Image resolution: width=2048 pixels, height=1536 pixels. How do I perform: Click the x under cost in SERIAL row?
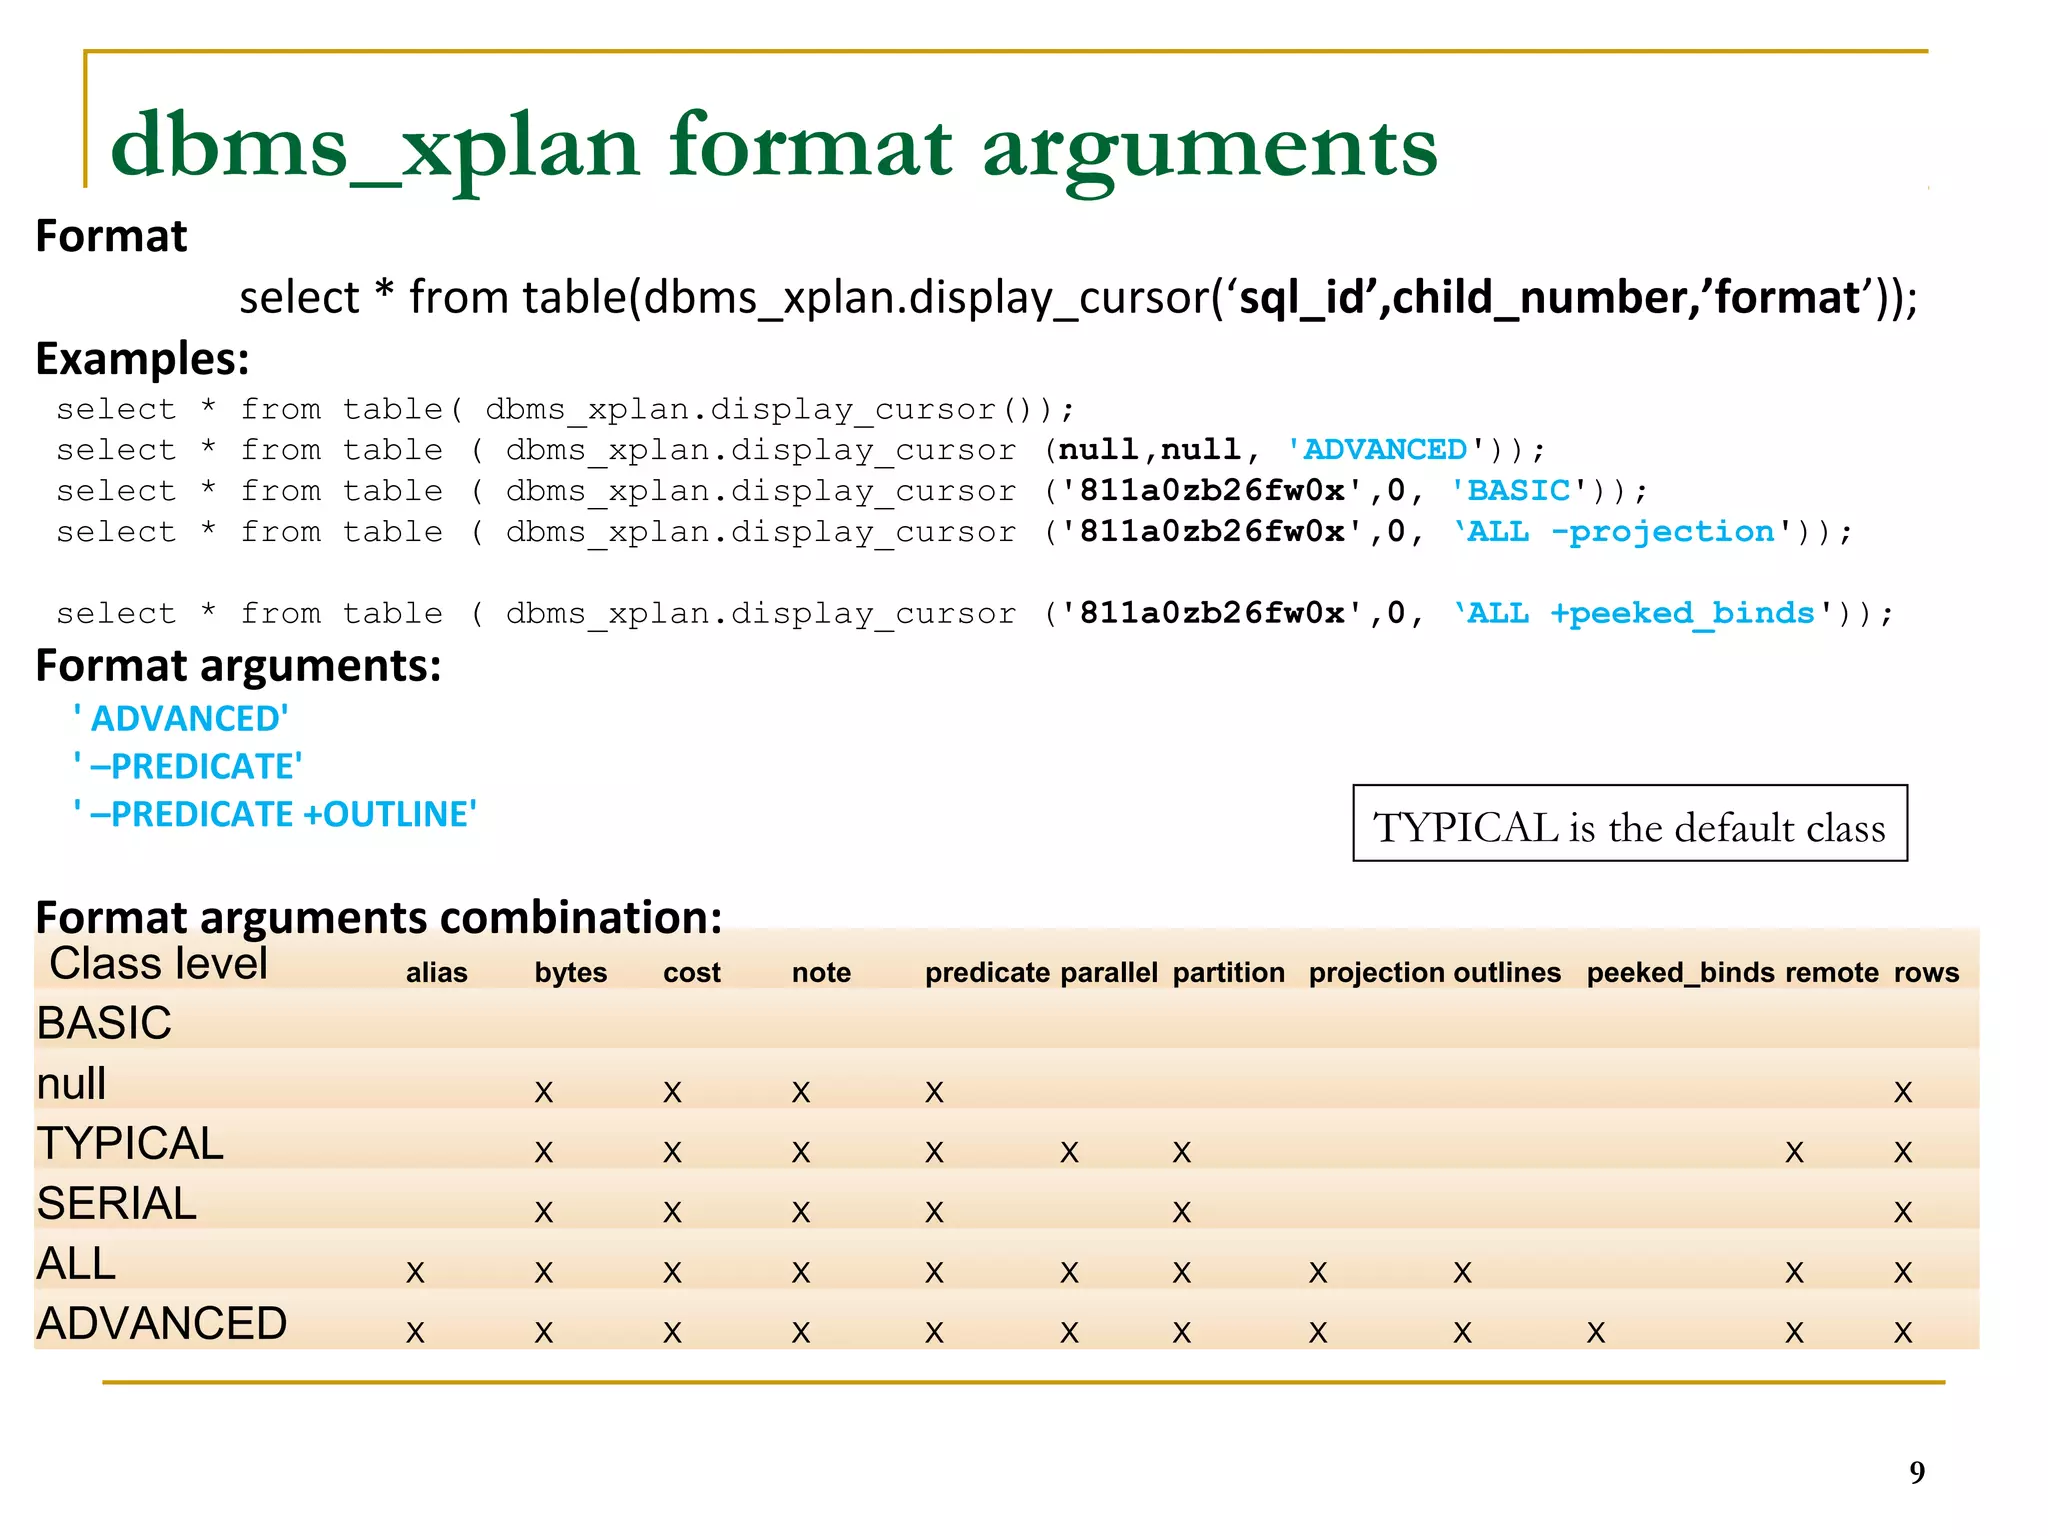click(672, 1213)
